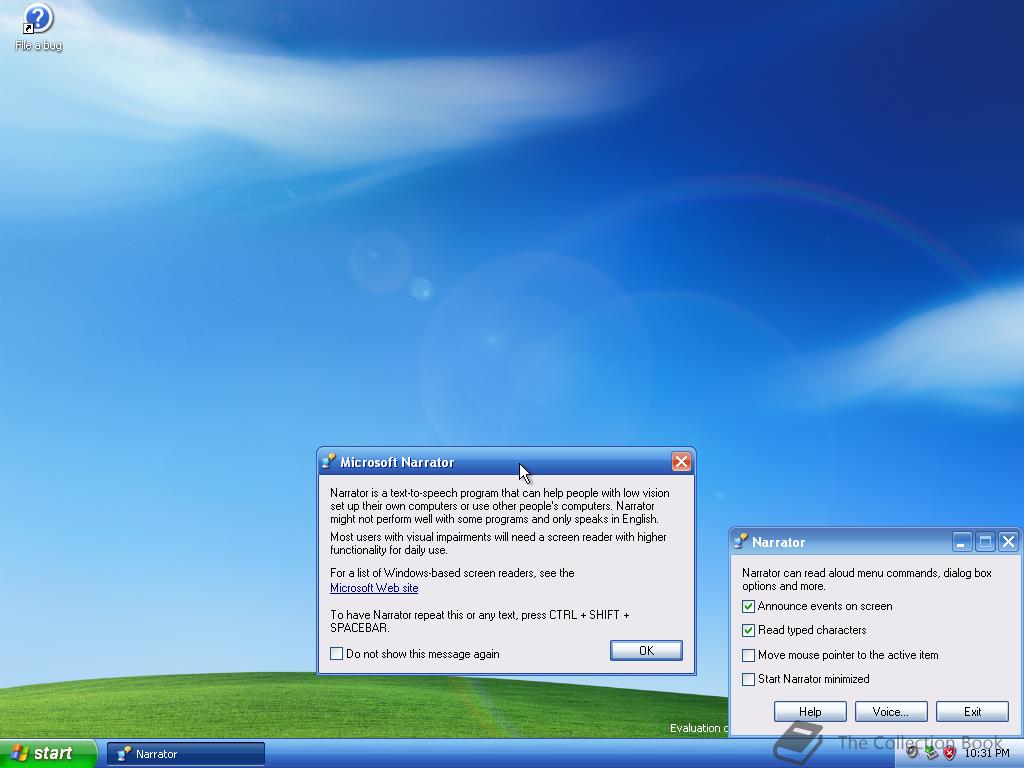Enable Move mouse pointer to the active item
Image resolution: width=1024 pixels, height=768 pixels.
(748, 655)
